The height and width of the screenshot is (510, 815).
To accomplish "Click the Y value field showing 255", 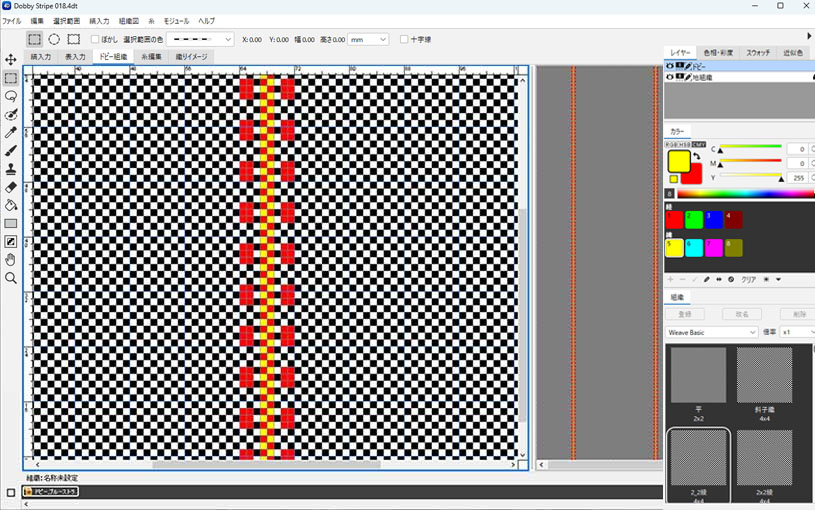I will coord(797,178).
